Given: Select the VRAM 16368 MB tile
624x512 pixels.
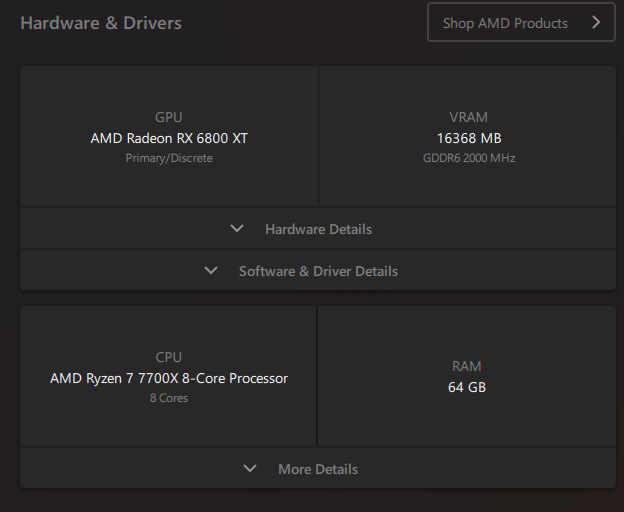Looking at the screenshot, I should pos(468,136).
